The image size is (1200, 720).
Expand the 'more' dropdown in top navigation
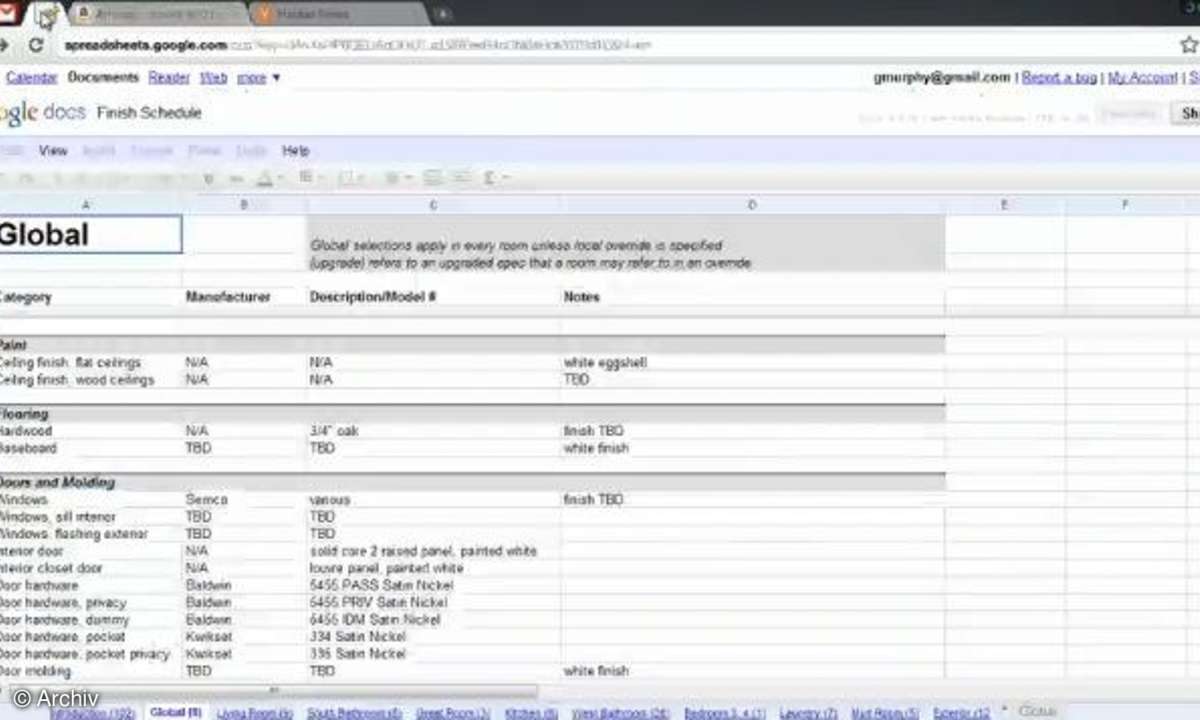[x=258, y=78]
